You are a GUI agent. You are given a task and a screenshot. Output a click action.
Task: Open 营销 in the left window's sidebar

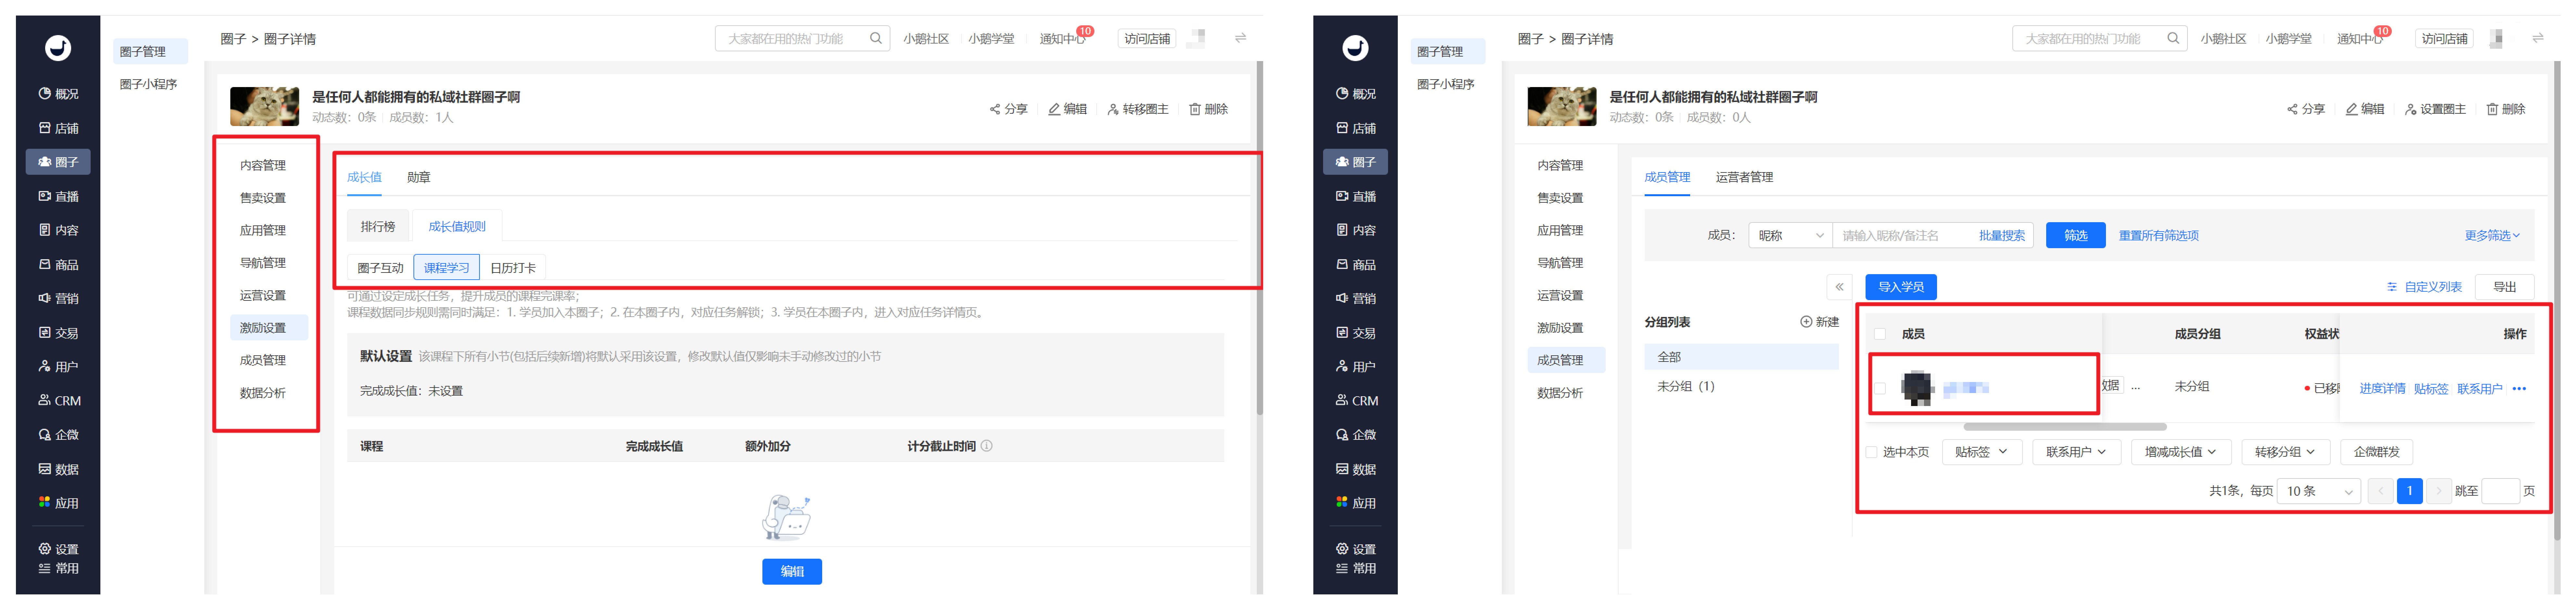(58, 298)
